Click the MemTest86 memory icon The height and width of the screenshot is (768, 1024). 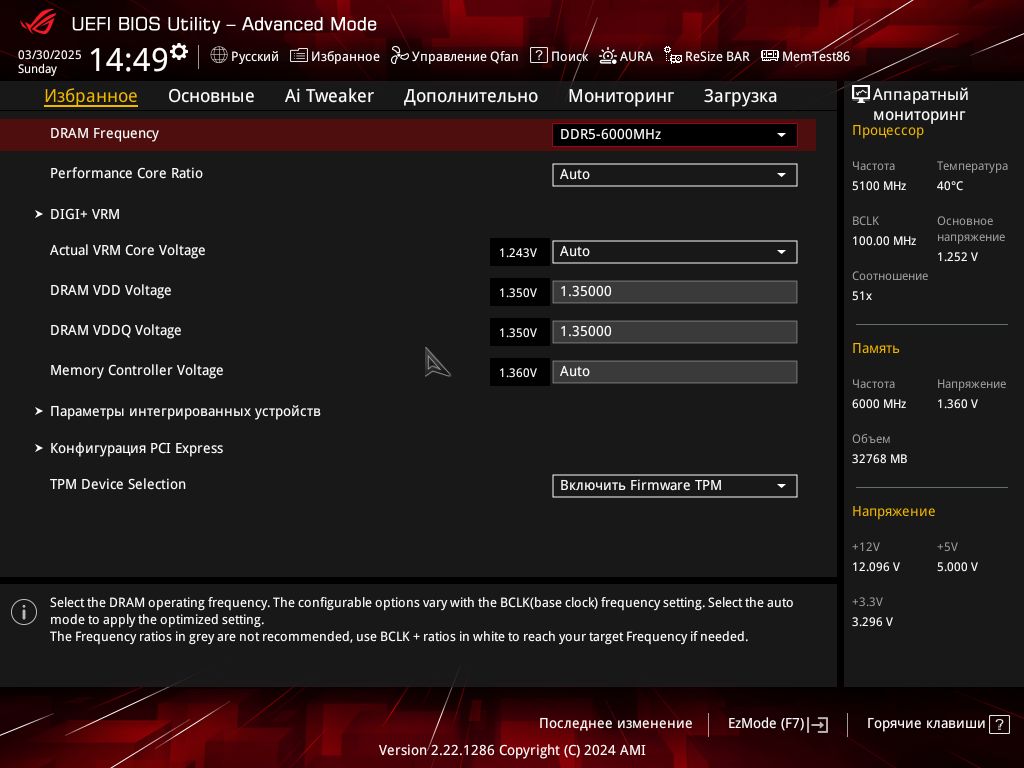(770, 56)
